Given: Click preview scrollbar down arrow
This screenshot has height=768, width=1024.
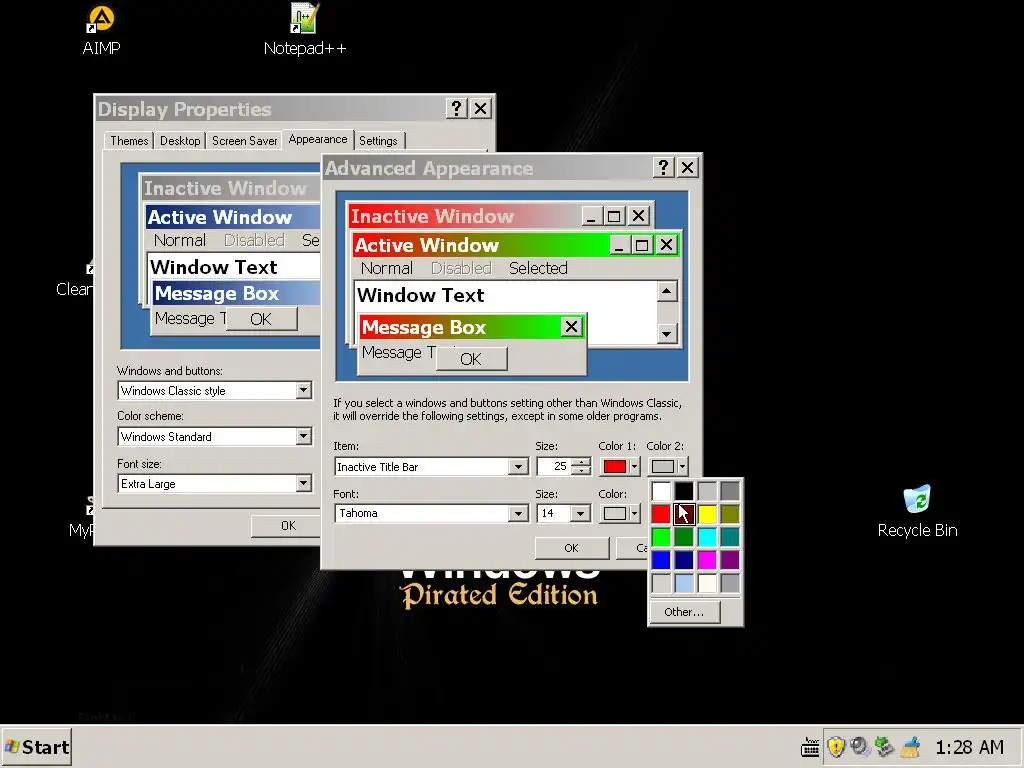Looking at the screenshot, I should [x=666, y=334].
